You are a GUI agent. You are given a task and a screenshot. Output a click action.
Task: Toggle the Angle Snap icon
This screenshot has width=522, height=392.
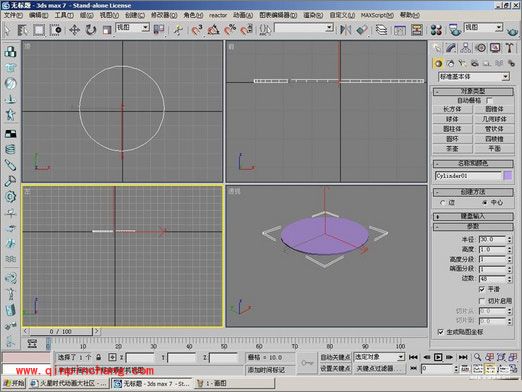point(213,30)
